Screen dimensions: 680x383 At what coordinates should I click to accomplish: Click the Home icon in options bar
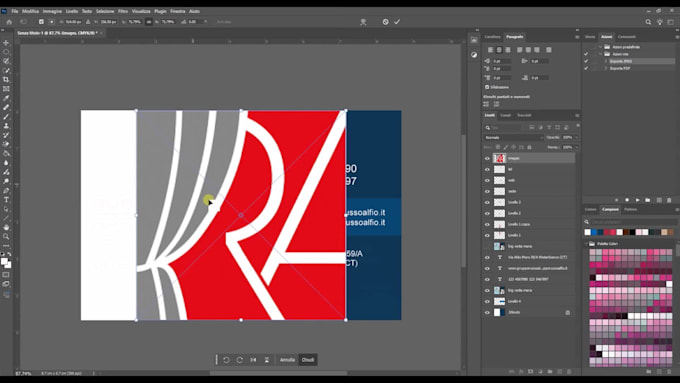pos(9,22)
